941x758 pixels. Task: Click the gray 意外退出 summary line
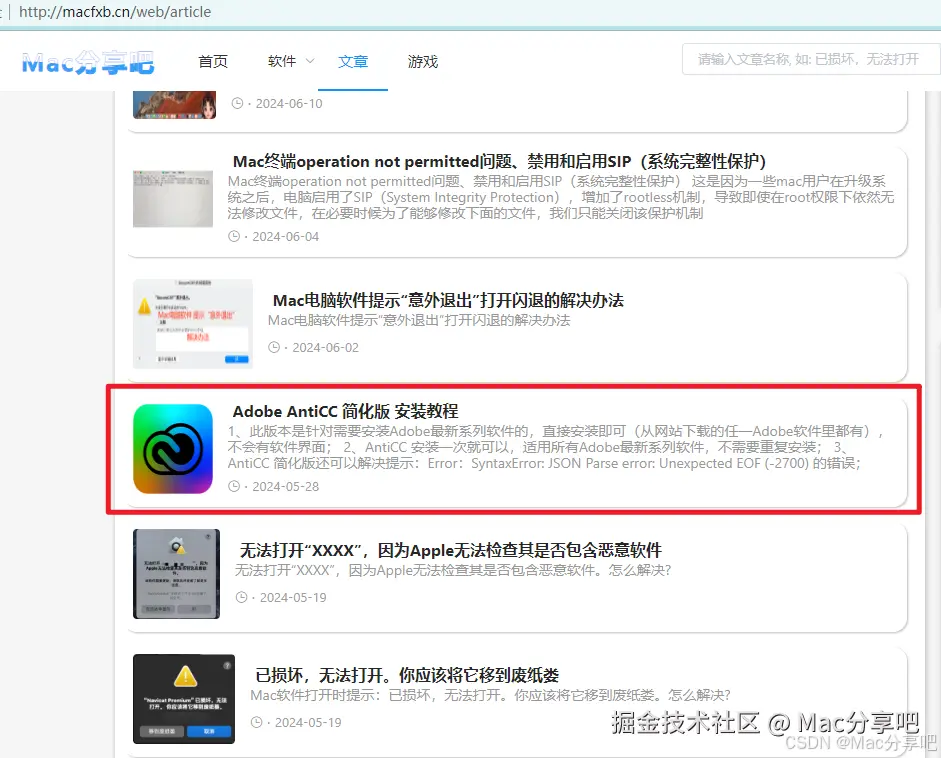pyautogui.click(x=419, y=320)
